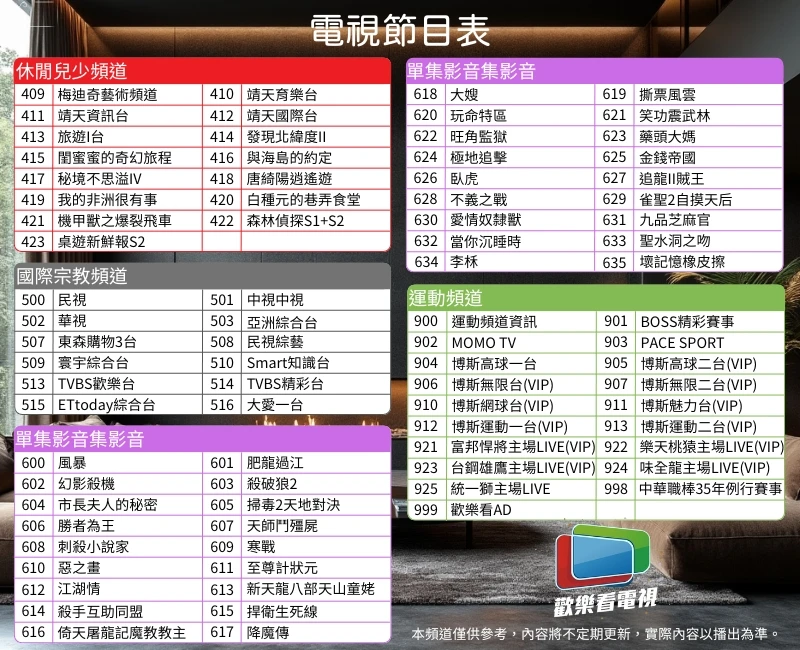Viewport: 800px width, 650px height.
Task: Open the 618 大嫂 entry
Action: click(464, 94)
